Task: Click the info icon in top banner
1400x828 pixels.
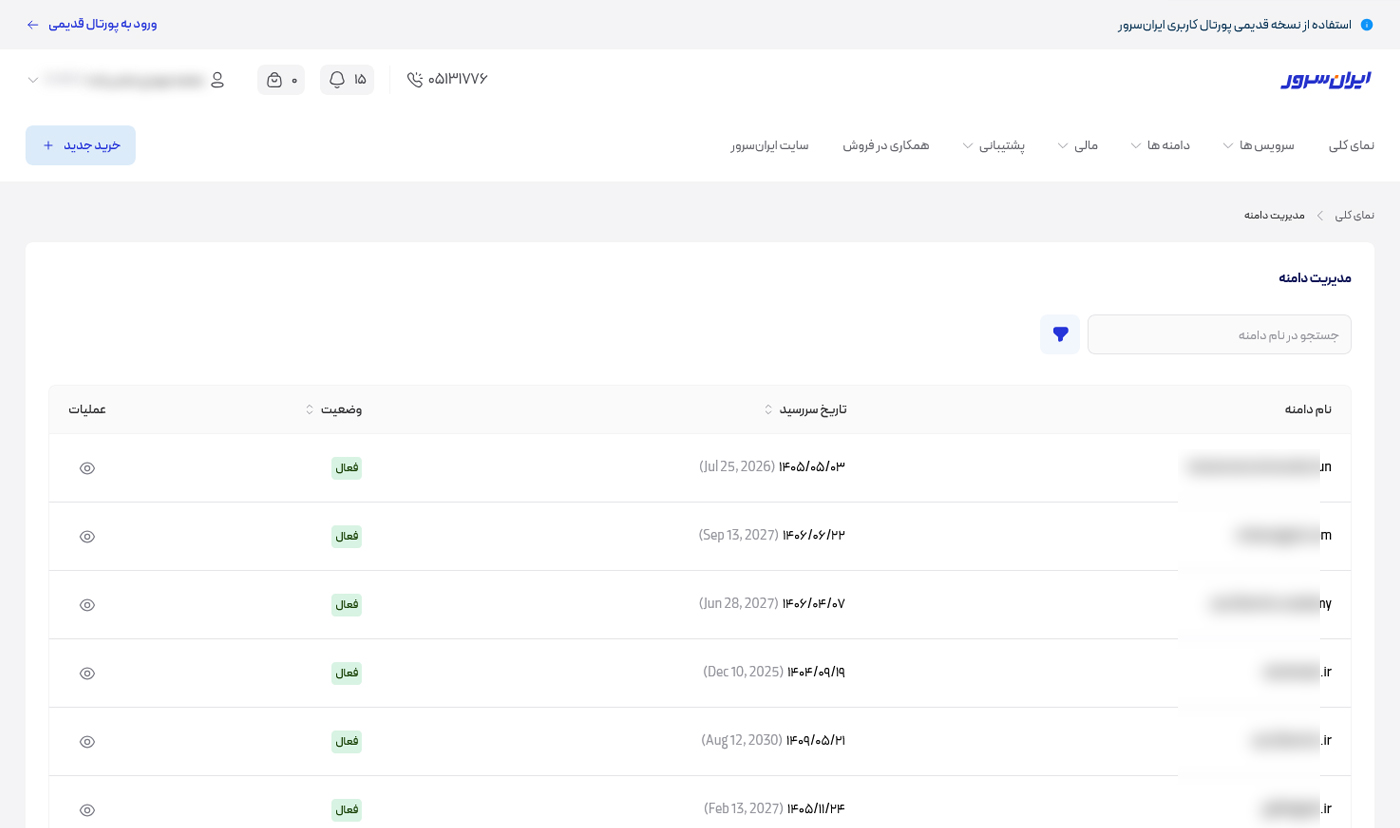Action: [1367, 24]
